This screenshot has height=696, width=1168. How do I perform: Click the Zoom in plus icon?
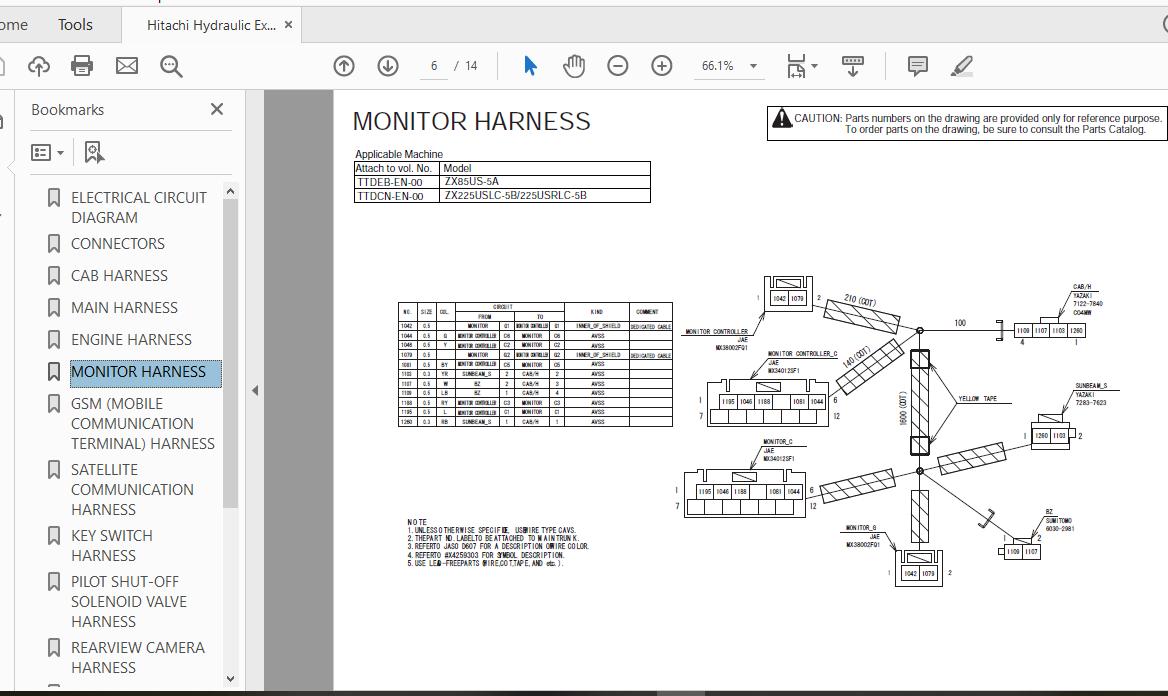point(661,66)
